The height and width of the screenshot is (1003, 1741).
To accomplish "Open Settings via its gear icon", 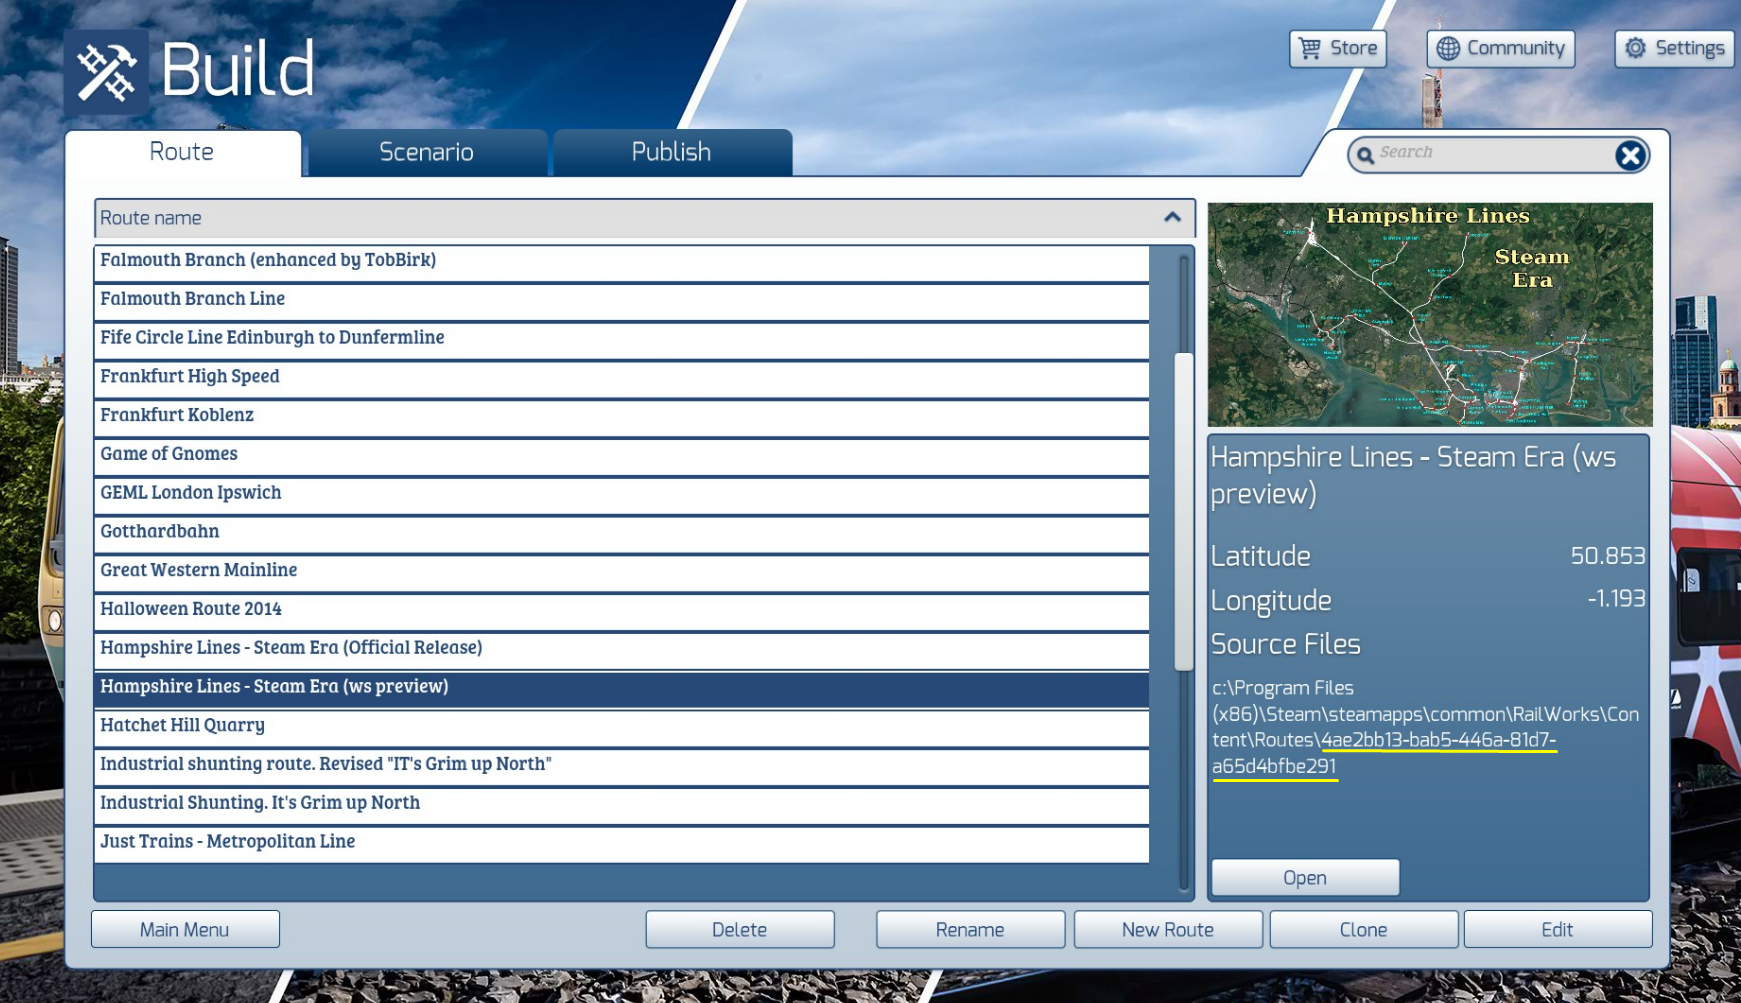I will click(x=1635, y=48).
